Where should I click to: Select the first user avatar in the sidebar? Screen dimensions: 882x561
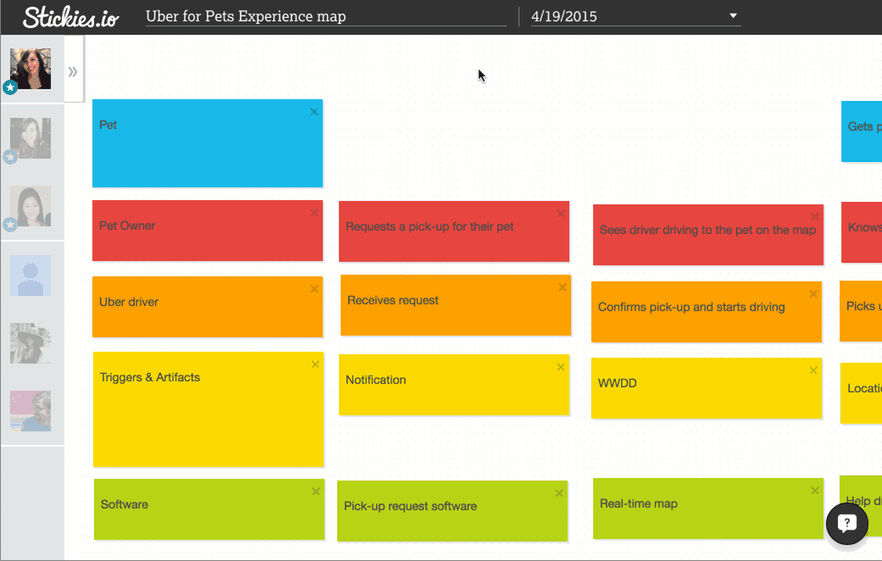(x=30, y=68)
